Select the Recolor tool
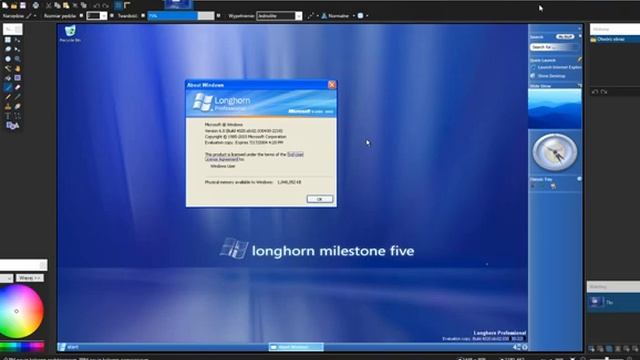This screenshot has width=640, height=360. [17, 106]
